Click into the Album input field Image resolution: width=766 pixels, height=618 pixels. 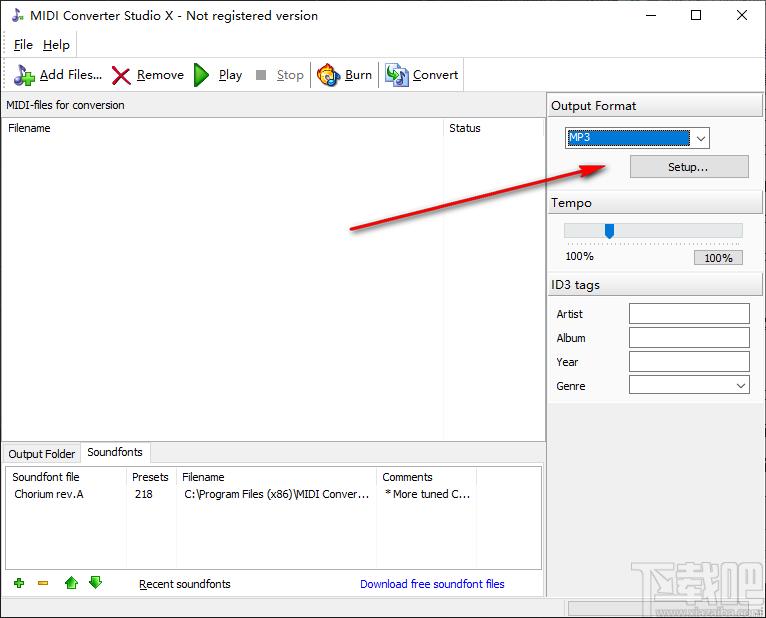(689, 338)
